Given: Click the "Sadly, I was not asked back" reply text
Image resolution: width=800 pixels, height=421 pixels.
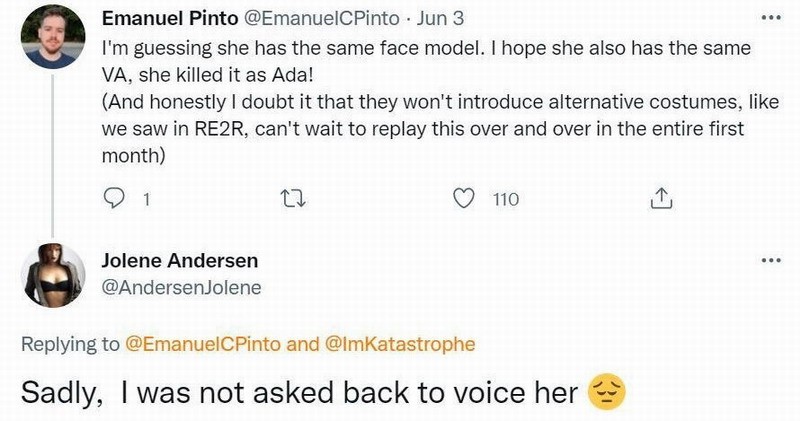Looking at the screenshot, I should 299,392.
